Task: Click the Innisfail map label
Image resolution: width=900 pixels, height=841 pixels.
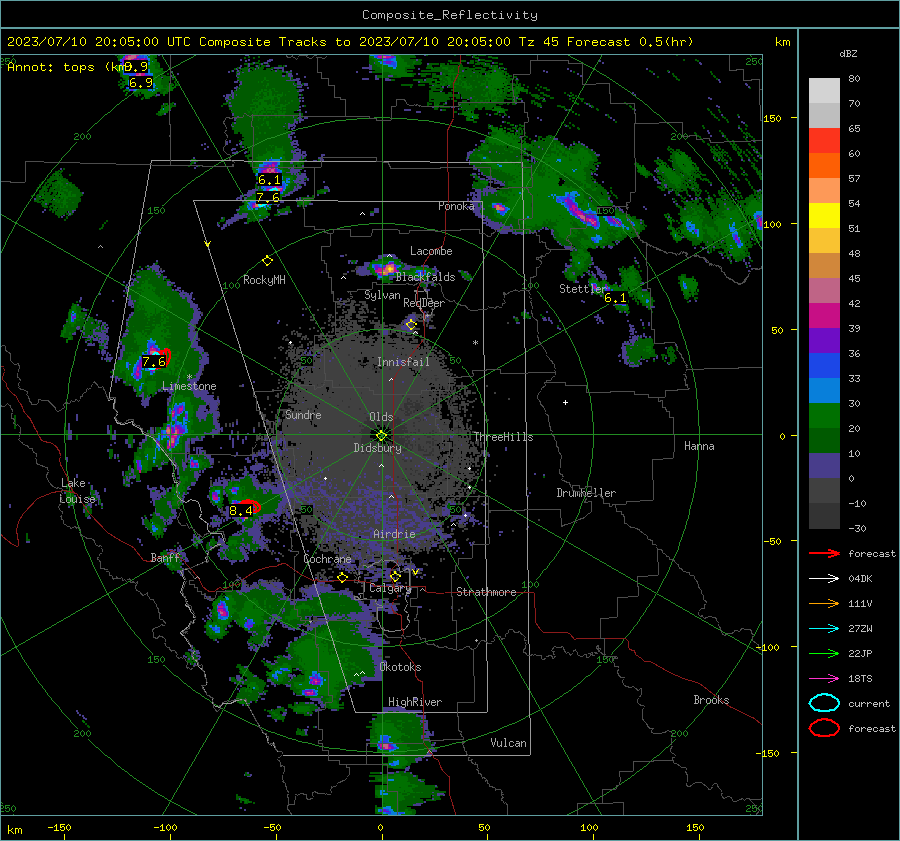Action: [403, 362]
